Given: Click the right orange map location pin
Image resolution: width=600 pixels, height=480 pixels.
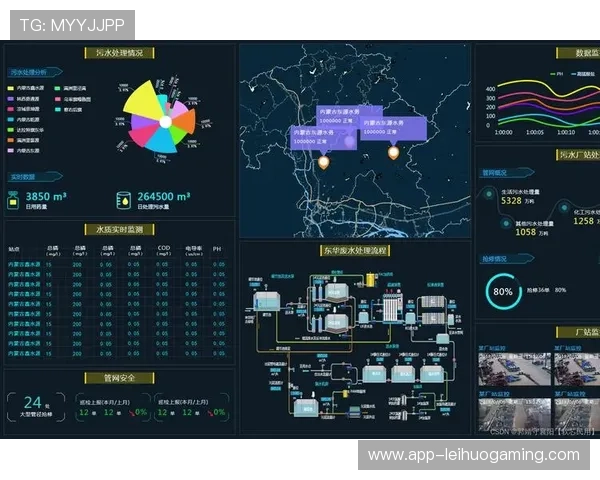Looking at the screenshot, I should click(x=393, y=152).
